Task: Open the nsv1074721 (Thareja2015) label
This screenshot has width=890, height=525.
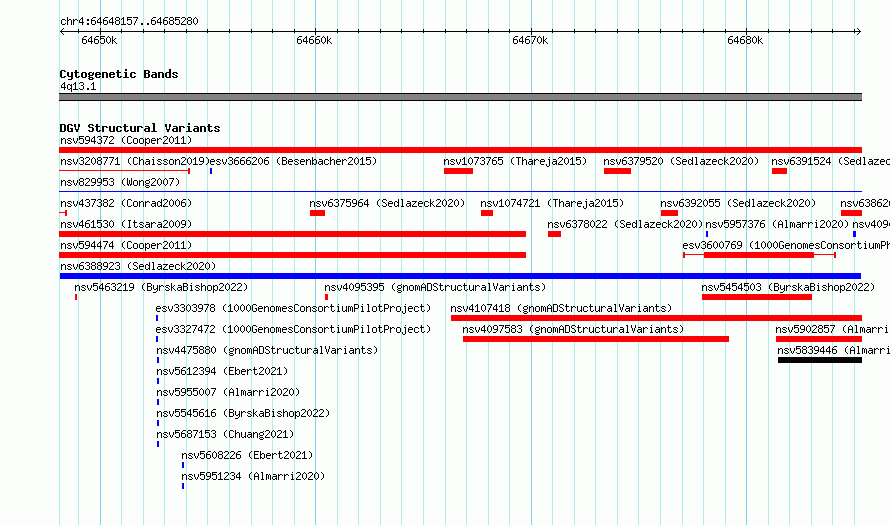Action: 552,203
